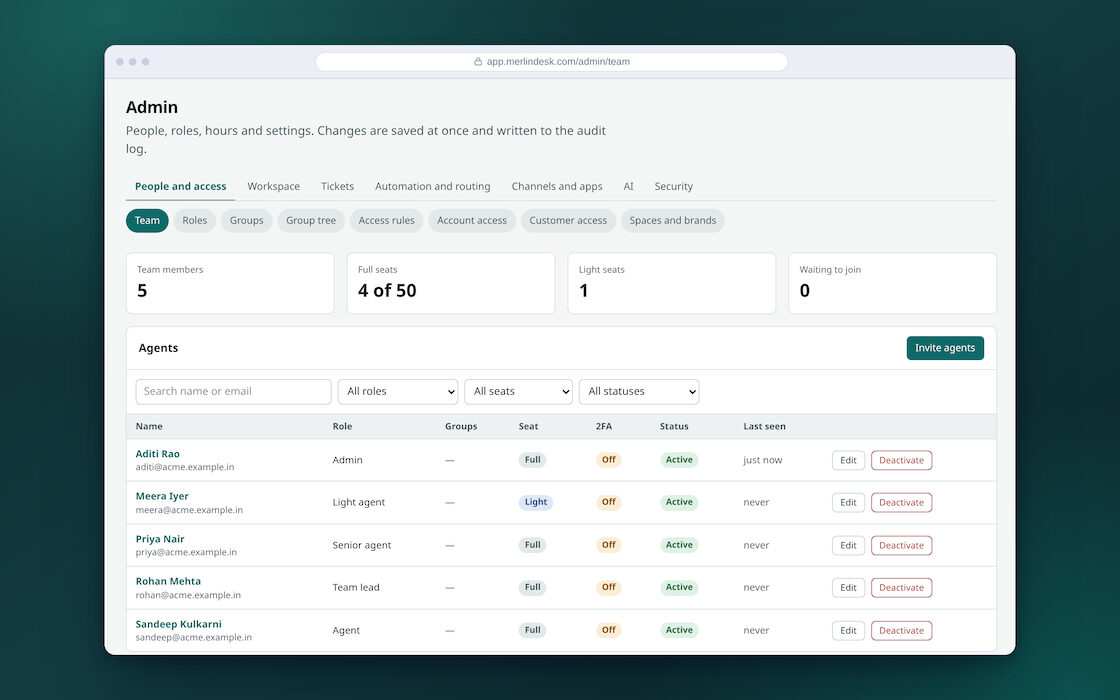This screenshot has height=700, width=1120.
Task: Deactivate Aditi Rao
Action: (901, 460)
